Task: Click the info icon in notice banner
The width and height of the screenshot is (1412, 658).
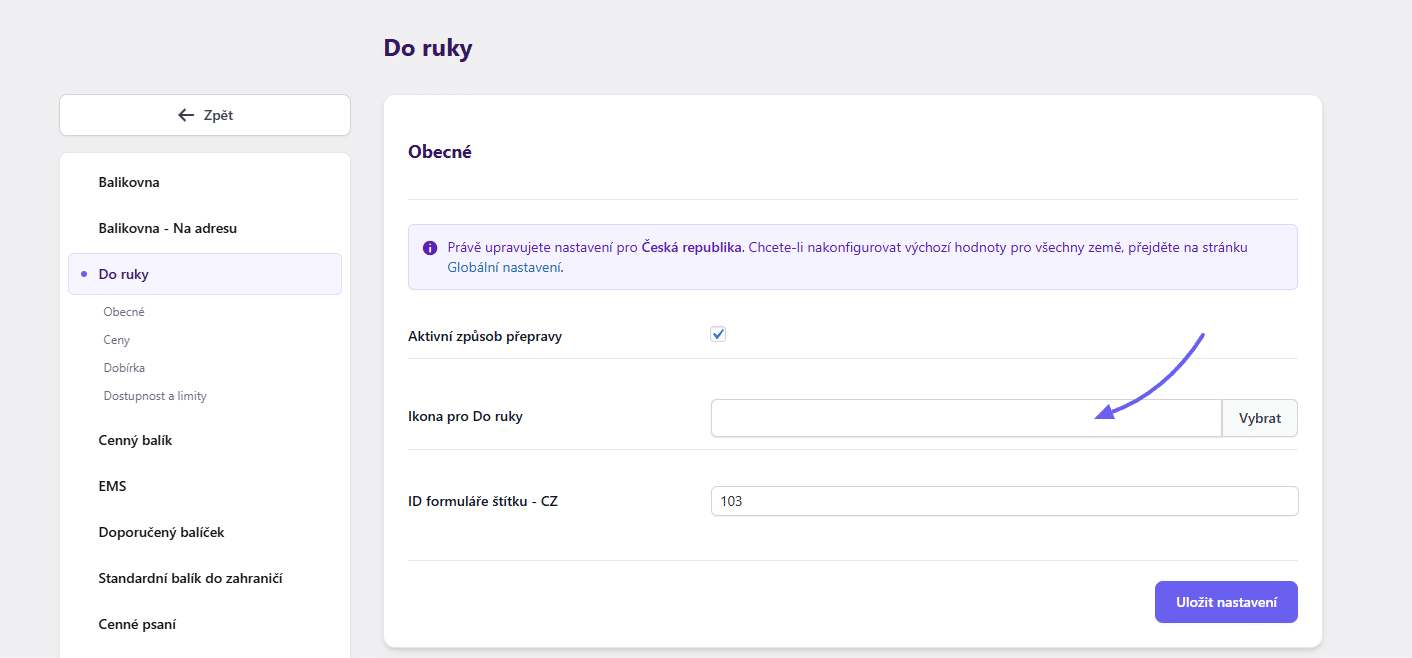Action: [430, 248]
